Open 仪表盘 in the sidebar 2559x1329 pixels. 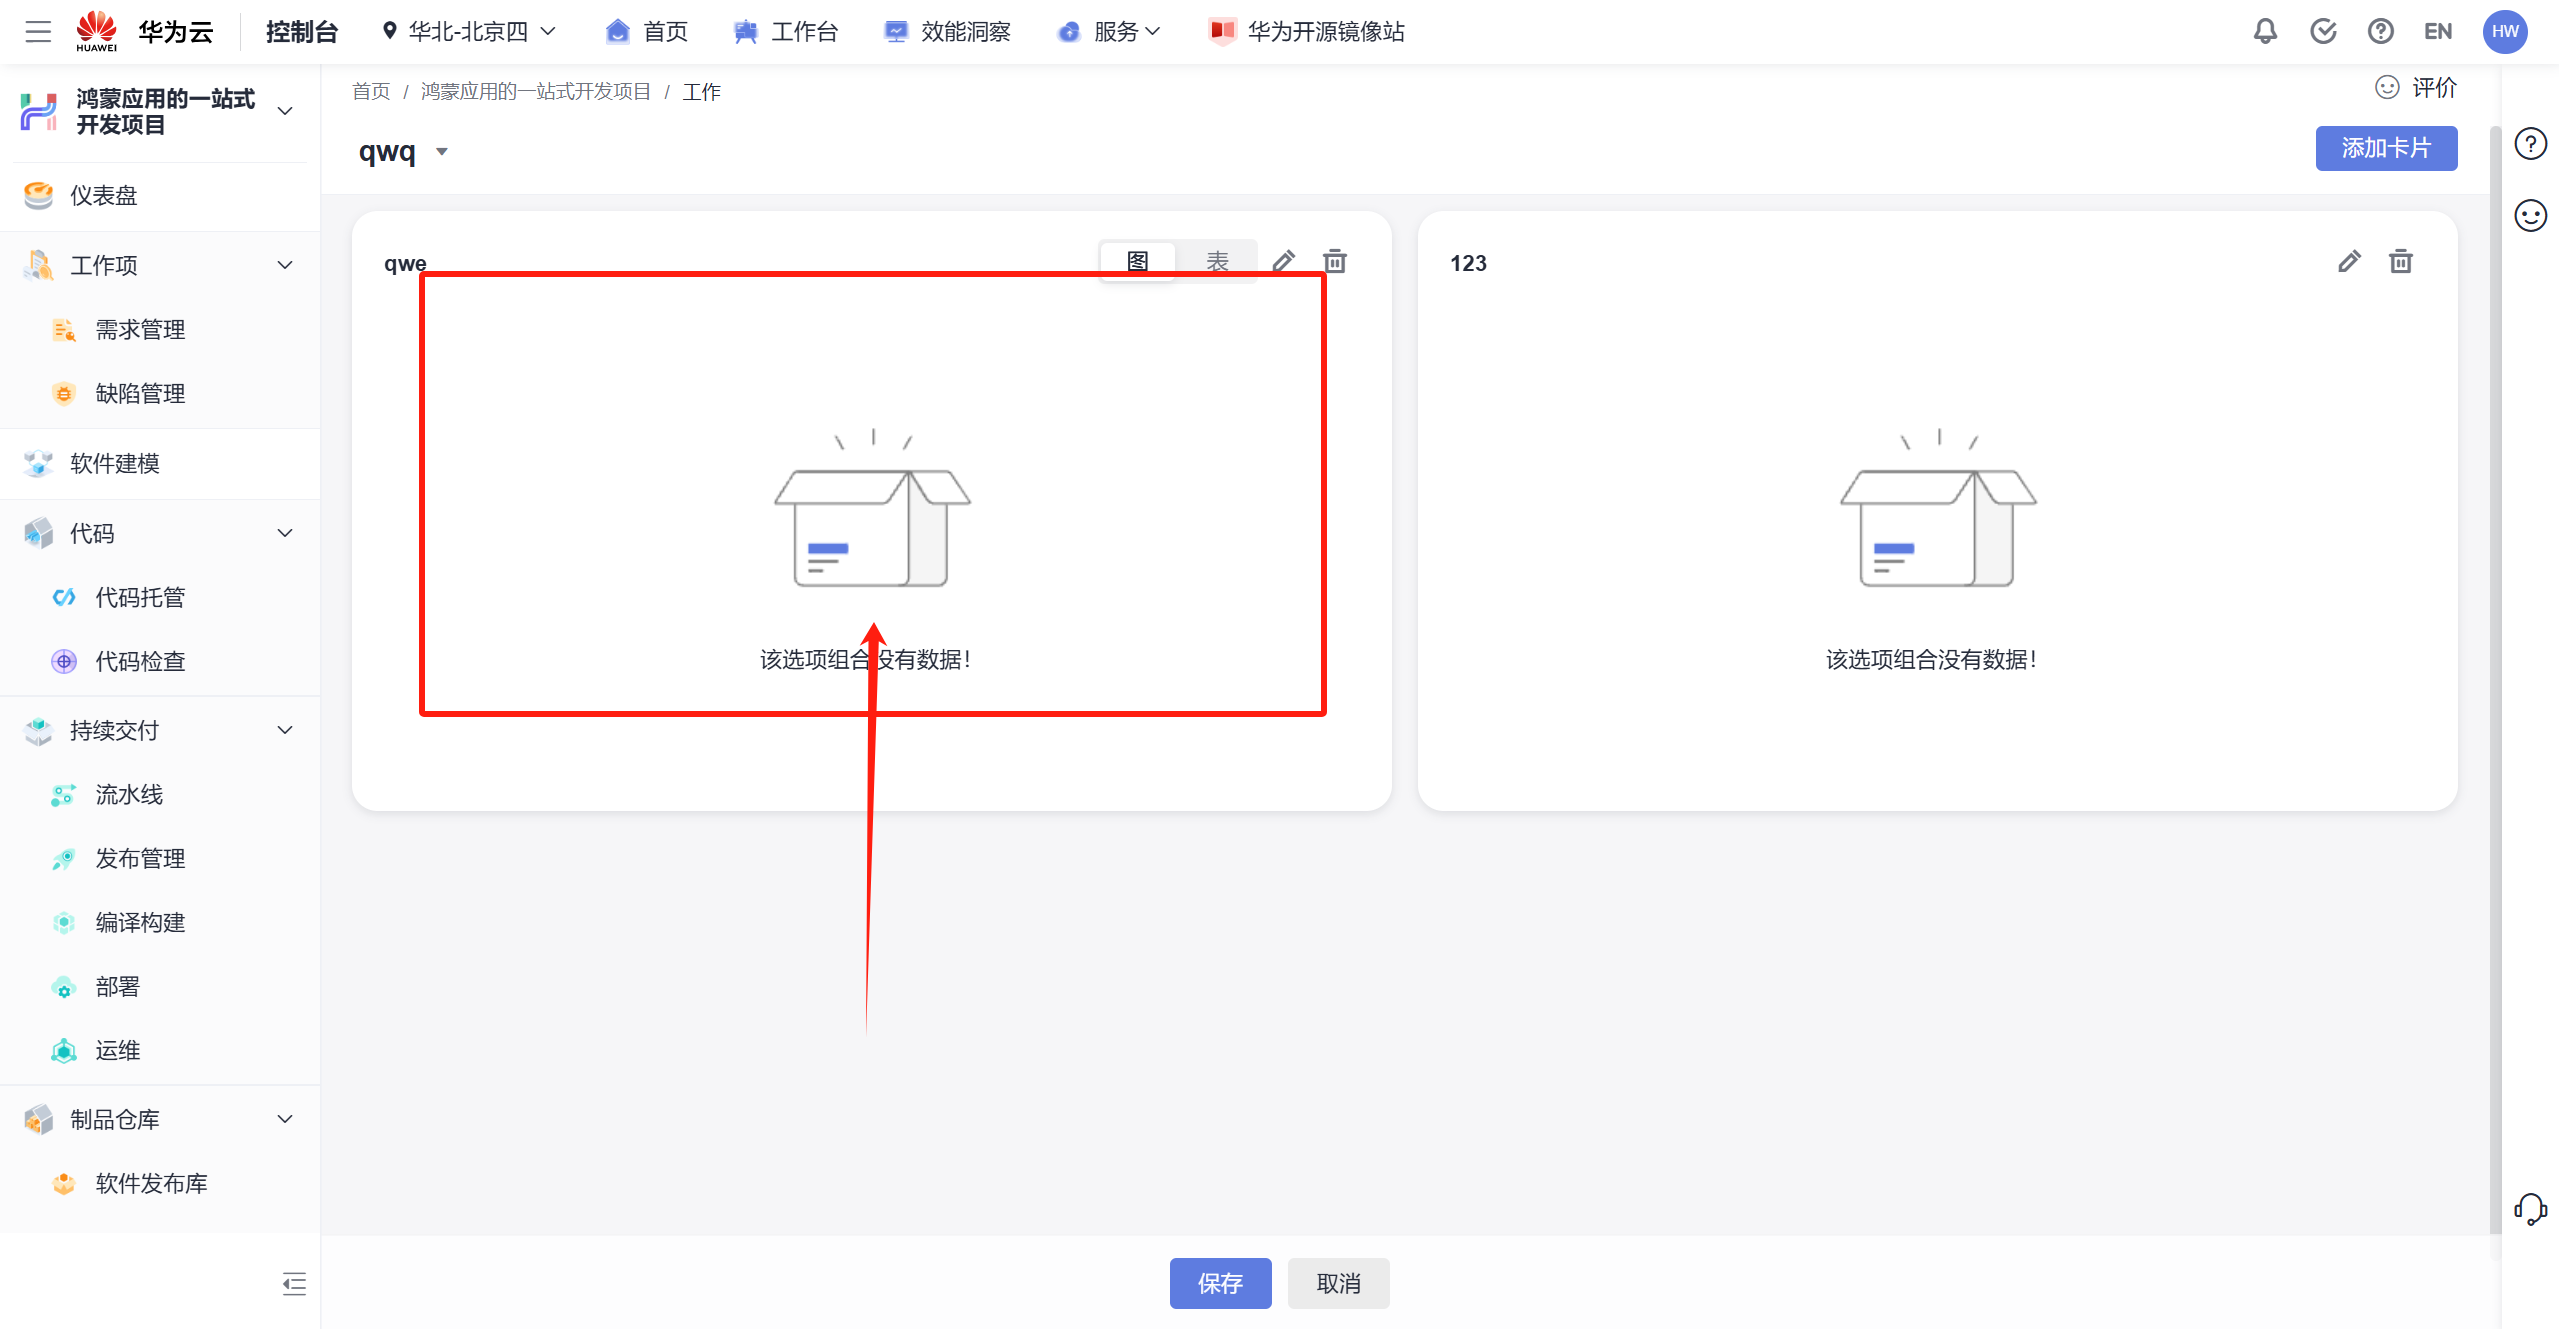[x=103, y=196]
